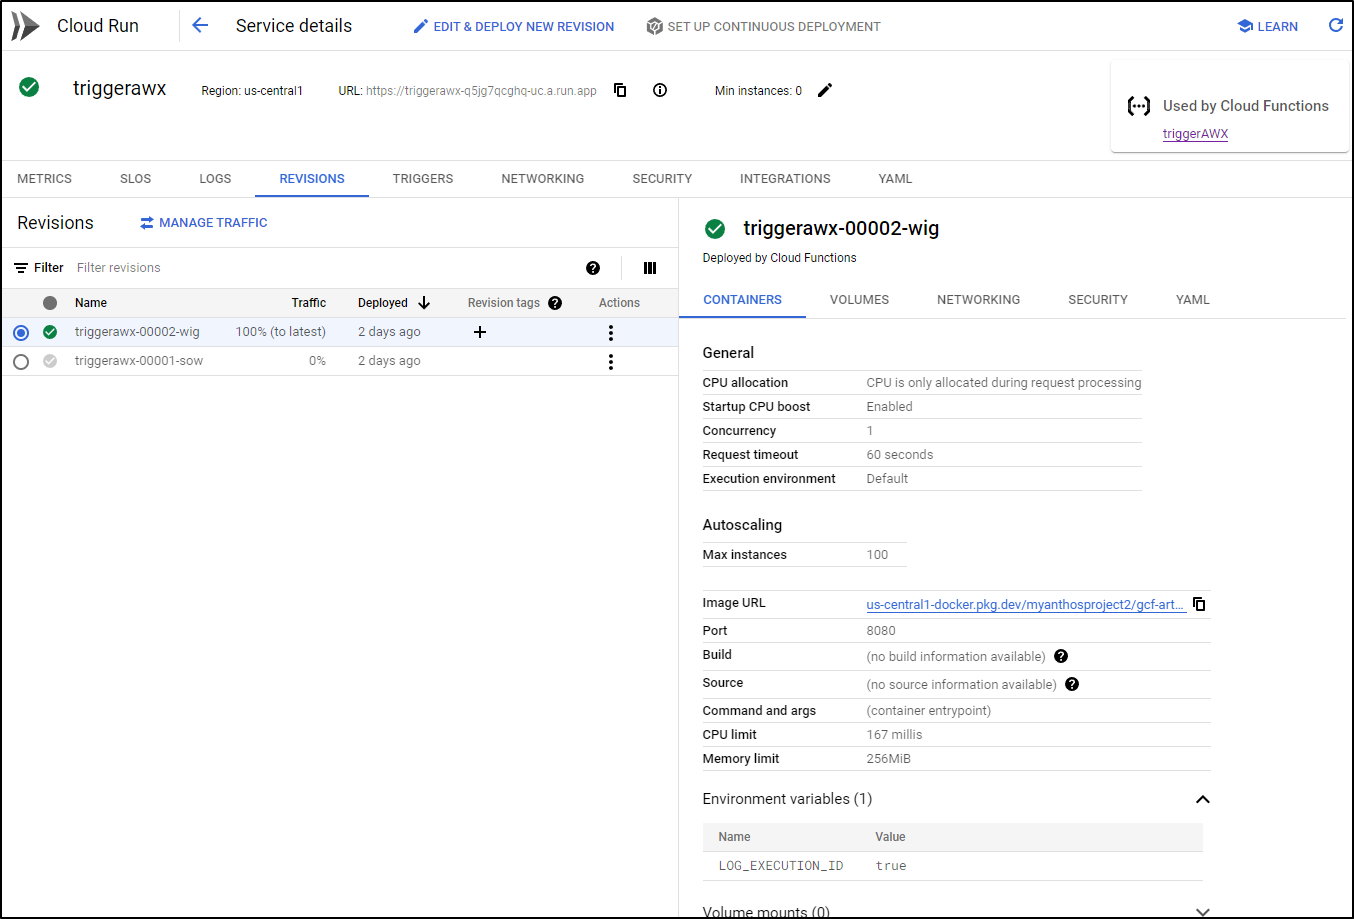Open the Integrations tab
The width and height of the screenshot is (1354, 919).
[x=785, y=179]
